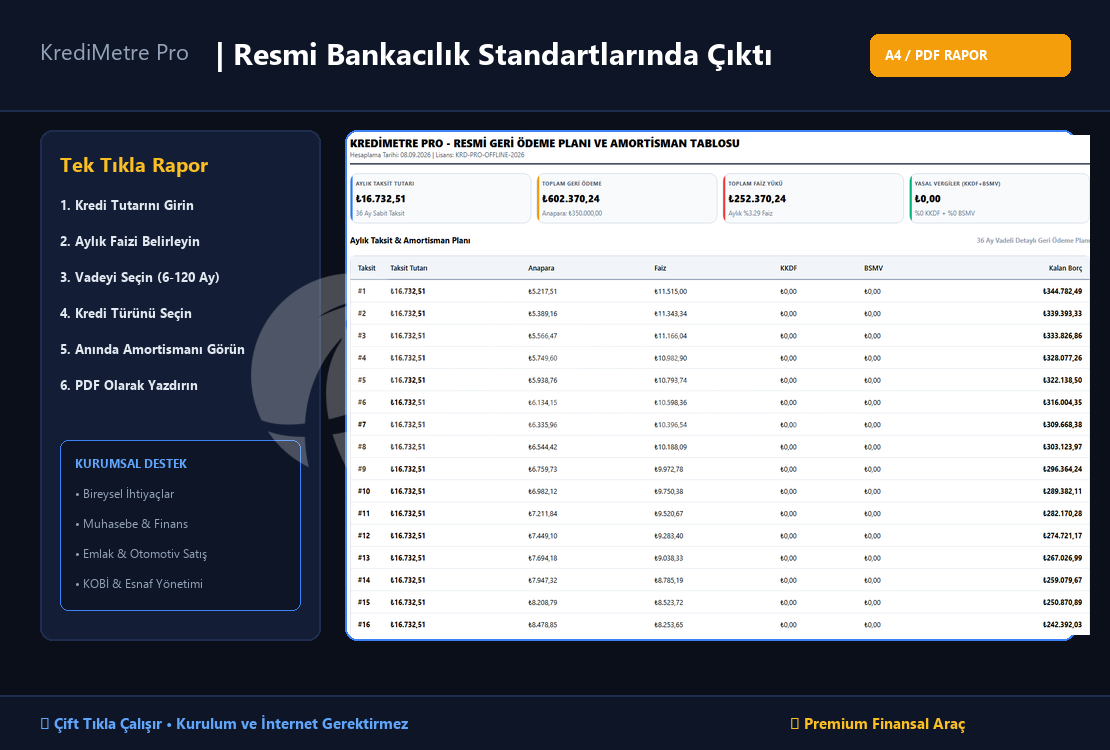Viewport: 1110px width, 750px height.
Task: Click the 36 Ay Sabit Taksit note
Action: tap(380, 213)
